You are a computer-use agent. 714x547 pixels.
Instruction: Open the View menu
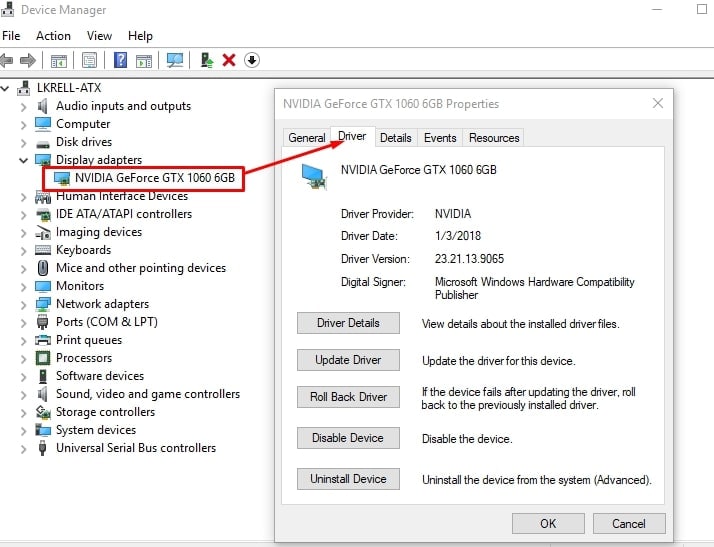(99, 36)
